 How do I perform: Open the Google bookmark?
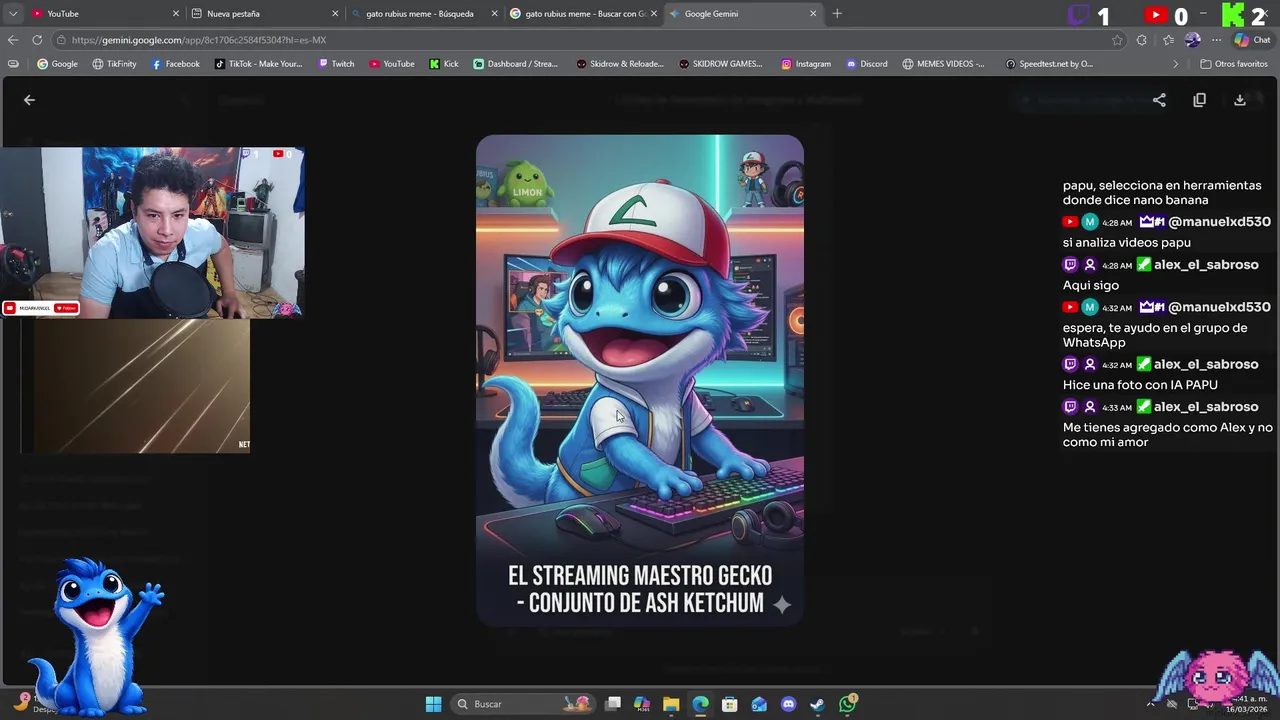click(57, 64)
